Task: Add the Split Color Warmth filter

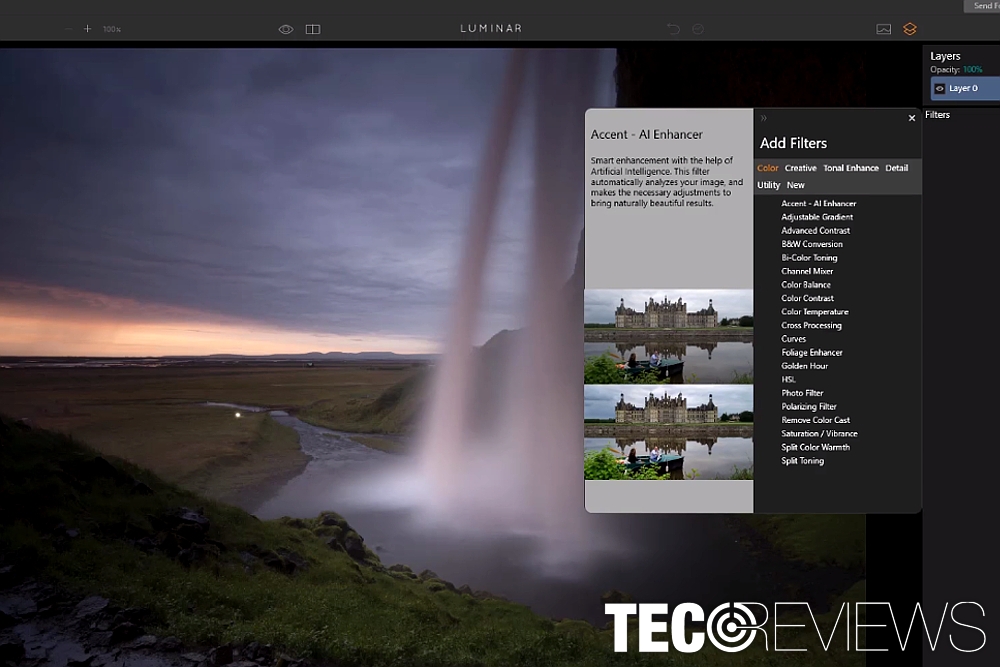Action: coord(816,448)
